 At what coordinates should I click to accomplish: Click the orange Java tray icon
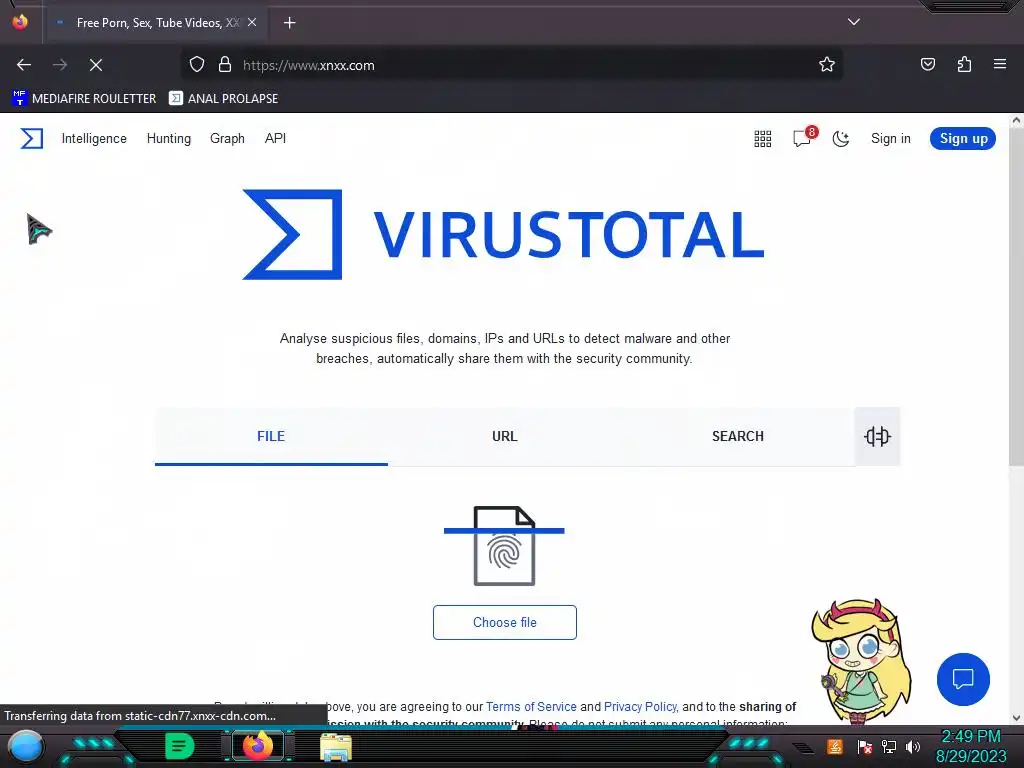(835, 746)
